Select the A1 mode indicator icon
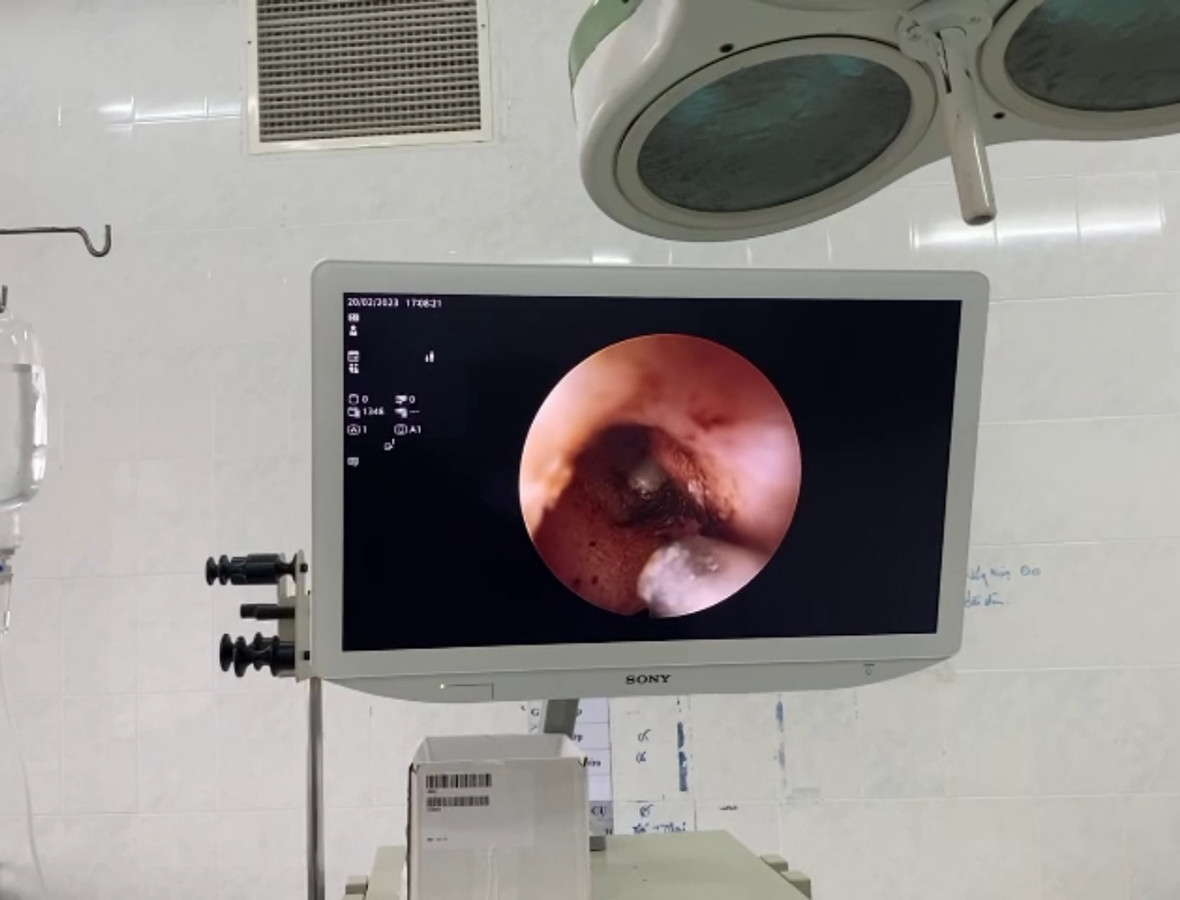 [x=401, y=429]
